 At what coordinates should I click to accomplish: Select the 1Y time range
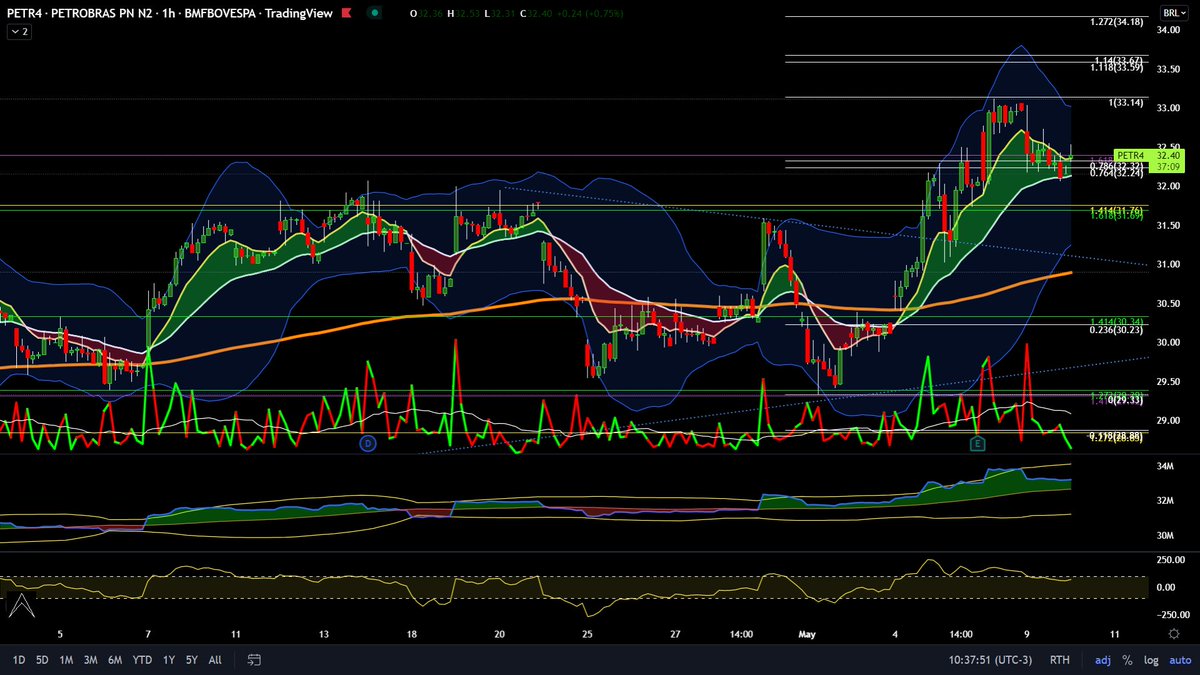169,660
